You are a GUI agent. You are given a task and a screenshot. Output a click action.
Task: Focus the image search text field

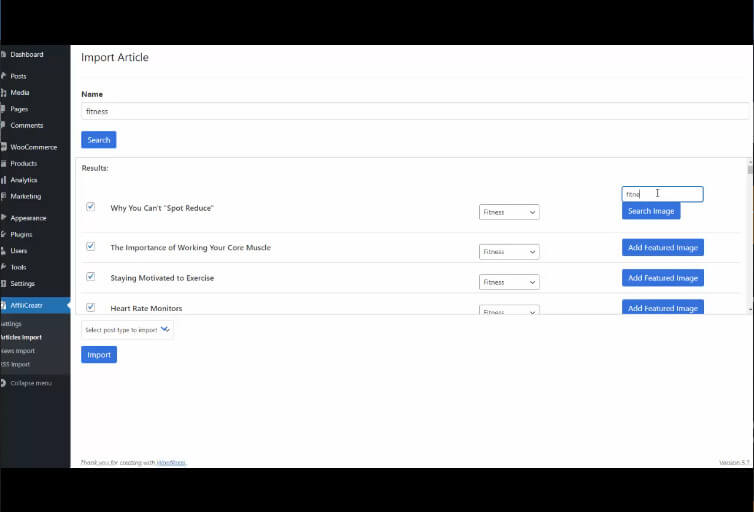click(663, 194)
